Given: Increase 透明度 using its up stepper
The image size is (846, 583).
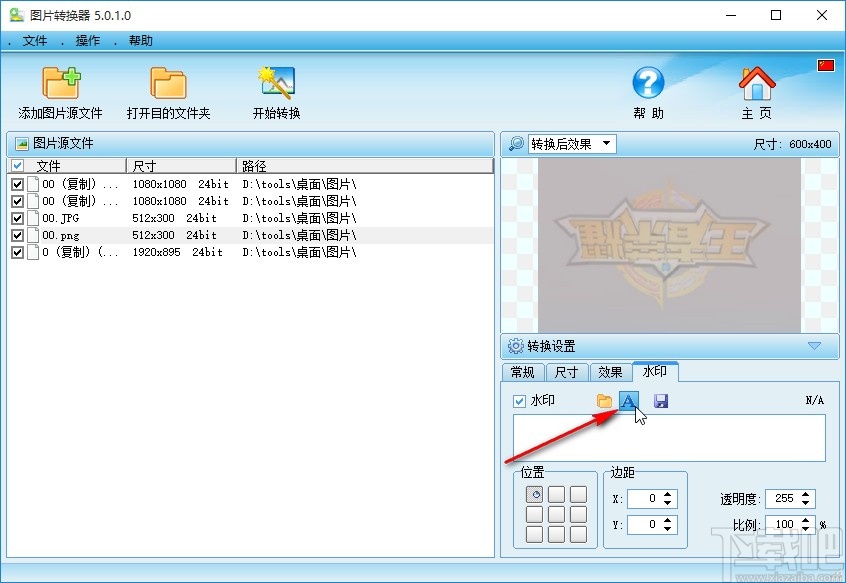Looking at the screenshot, I should pyautogui.click(x=806, y=494).
